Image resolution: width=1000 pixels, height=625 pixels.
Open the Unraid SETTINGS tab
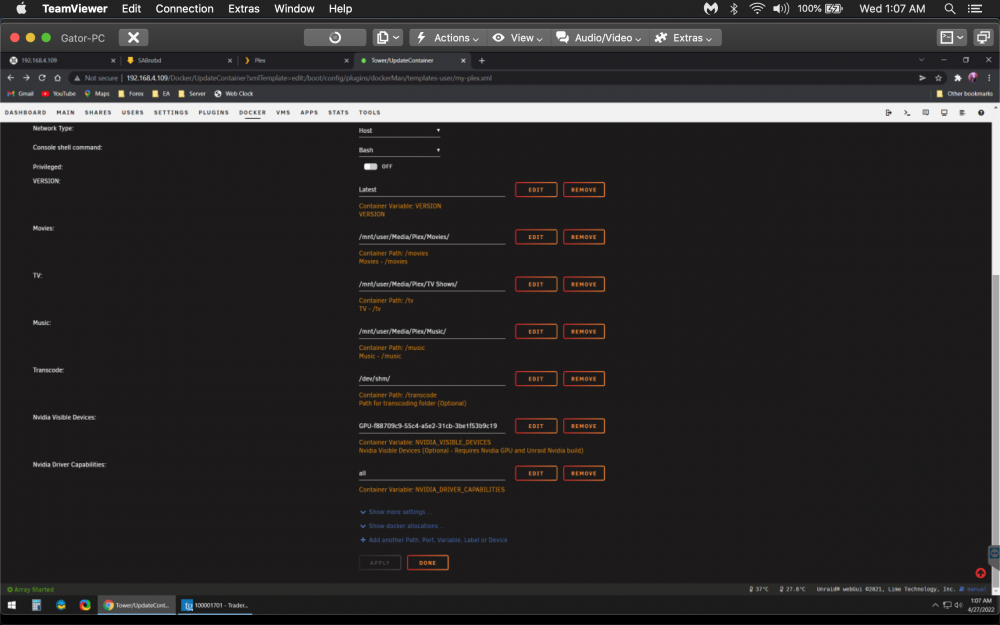171,112
